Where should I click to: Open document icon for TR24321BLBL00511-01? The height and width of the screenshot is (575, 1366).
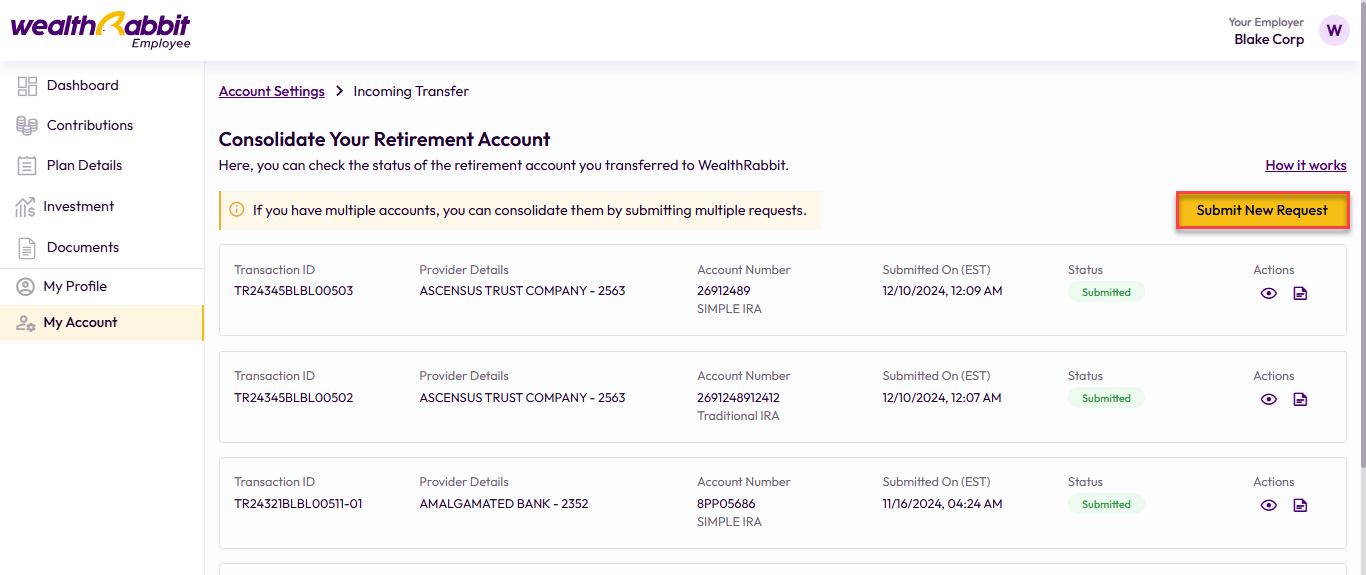(x=1300, y=505)
